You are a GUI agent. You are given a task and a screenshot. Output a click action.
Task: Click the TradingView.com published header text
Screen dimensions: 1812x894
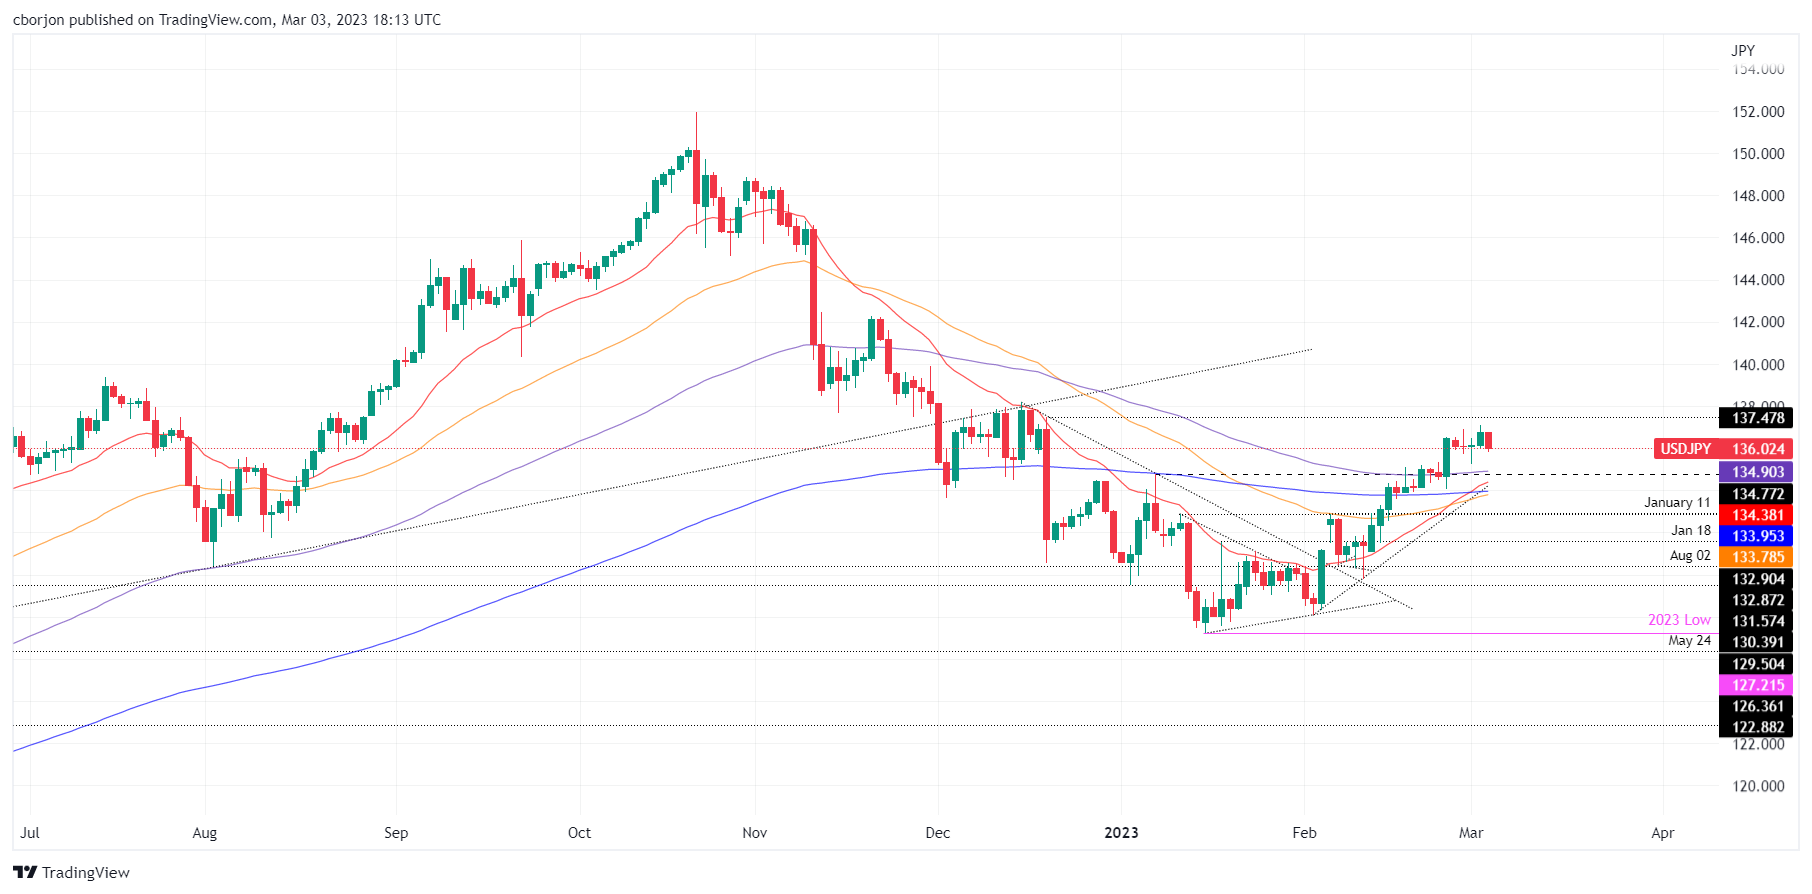(226, 19)
